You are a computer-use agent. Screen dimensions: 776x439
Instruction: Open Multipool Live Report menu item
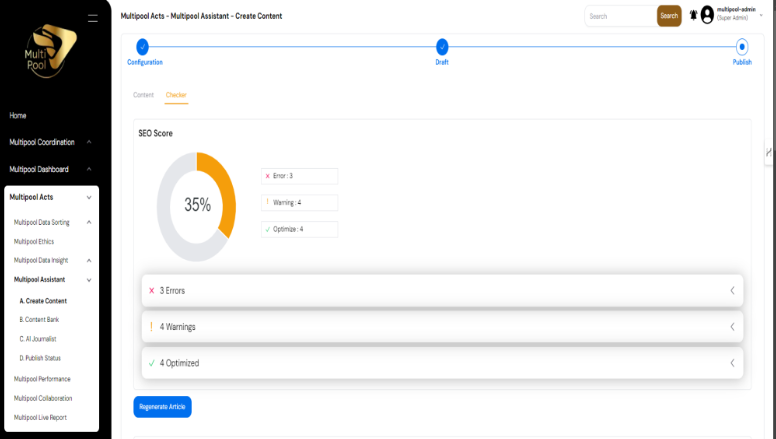(x=40, y=418)
